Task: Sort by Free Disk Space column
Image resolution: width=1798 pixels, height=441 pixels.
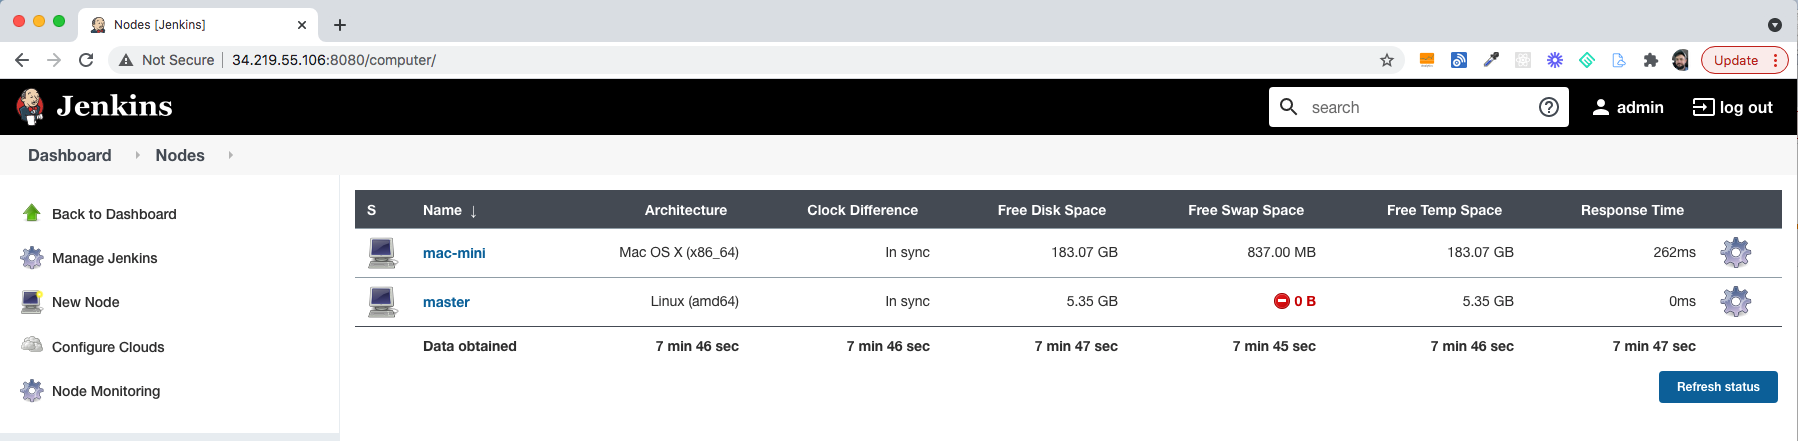Action: click(1052, 210)
